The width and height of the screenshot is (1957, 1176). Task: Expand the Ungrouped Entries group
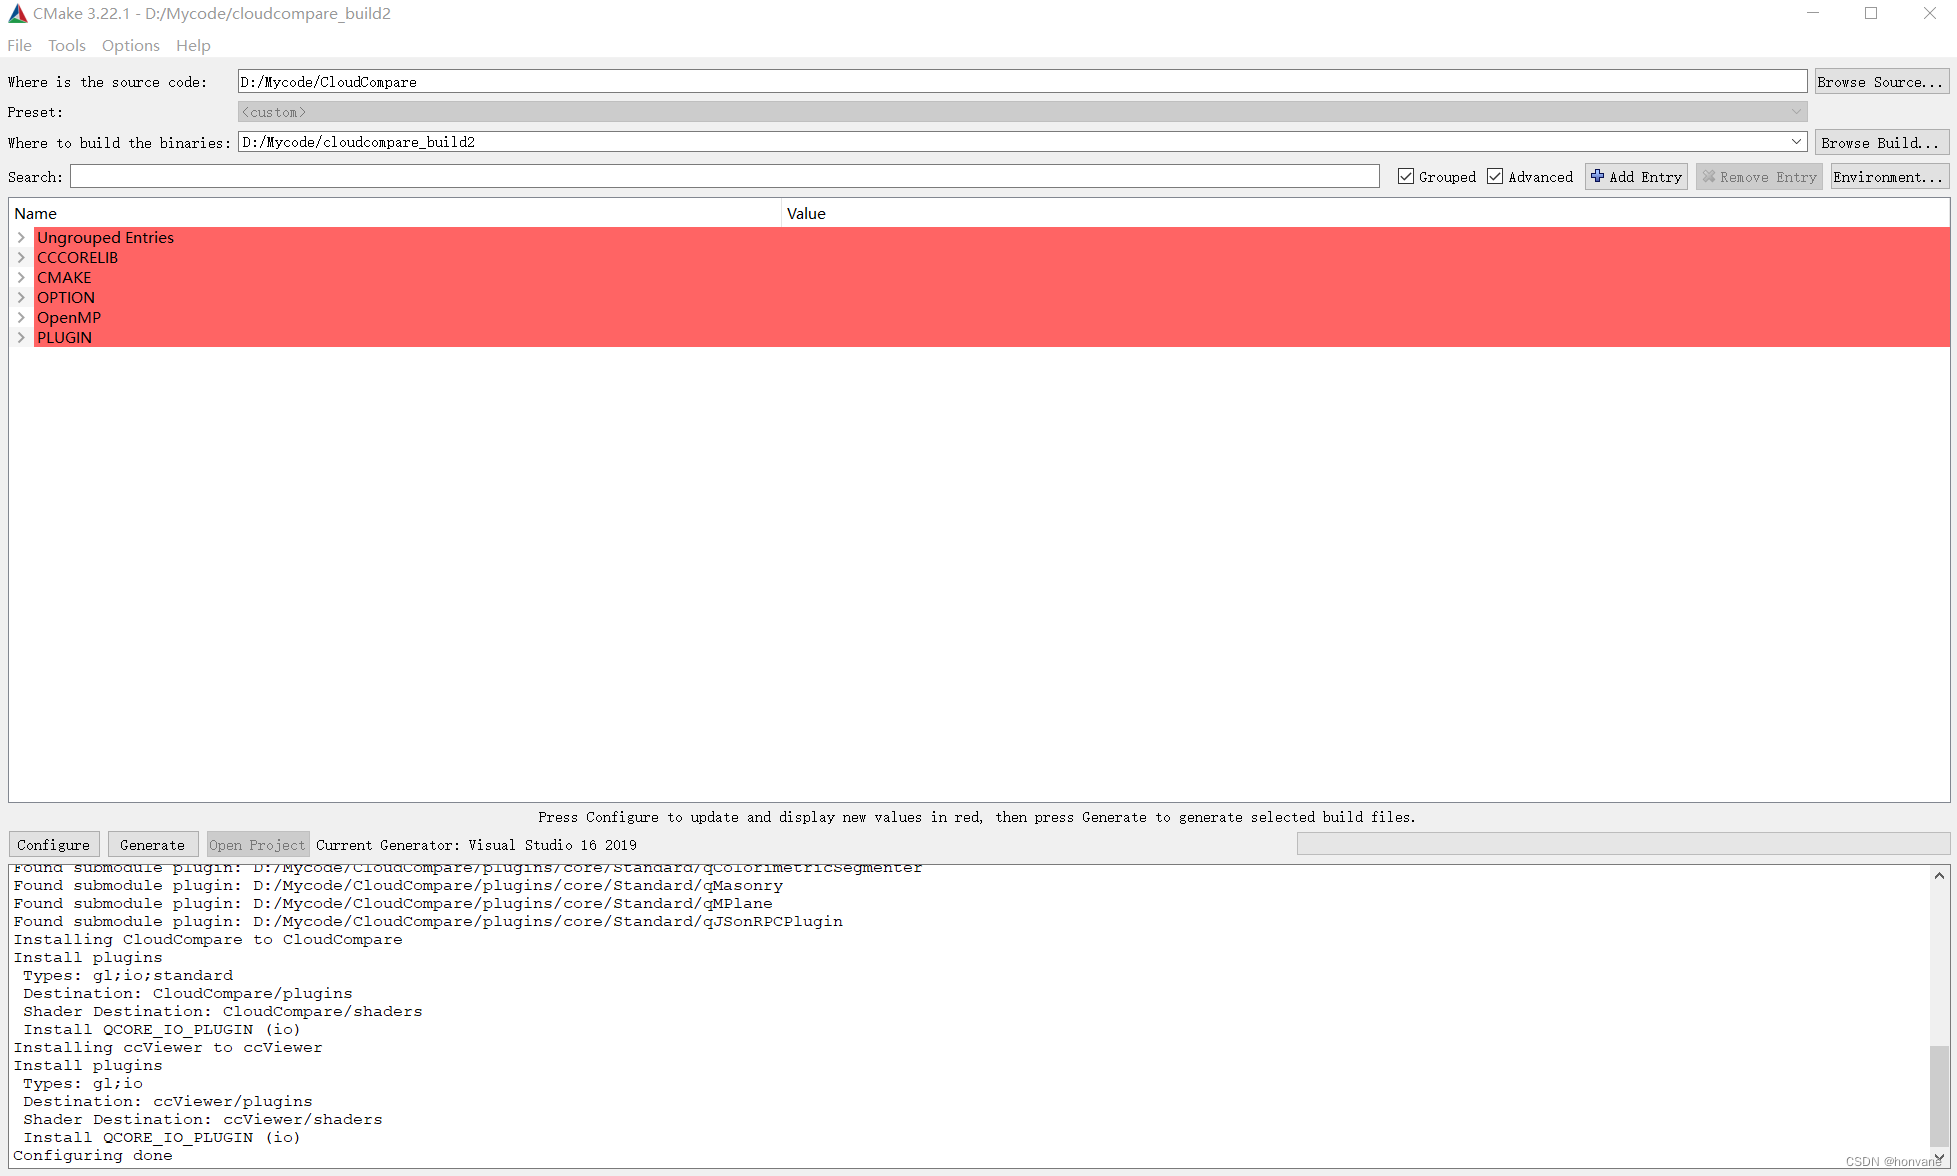pos(21,238)
